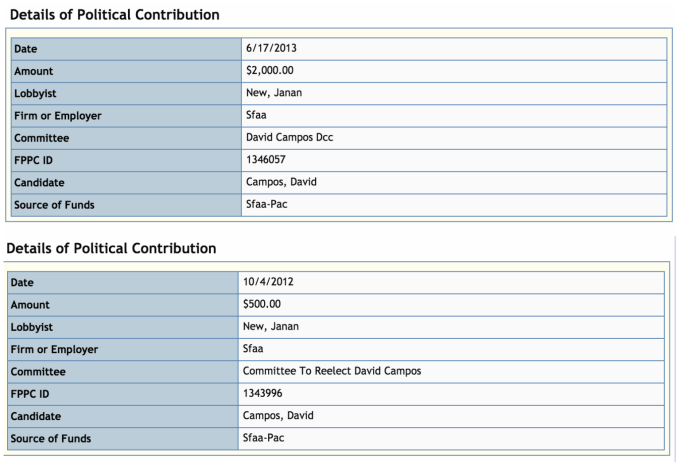The height and width of the screenshot is (462, 676).
Task: Click the Date label beside 10/4/2012
Action: (24, 282)
